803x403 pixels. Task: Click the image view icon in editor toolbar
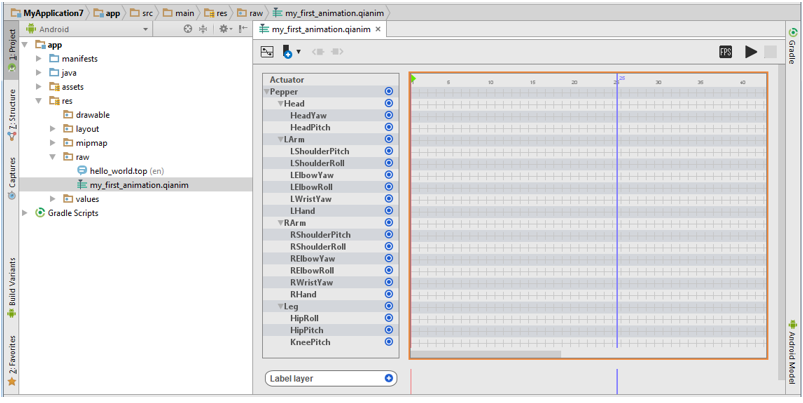pyautogui.click(x=267, y=52)
